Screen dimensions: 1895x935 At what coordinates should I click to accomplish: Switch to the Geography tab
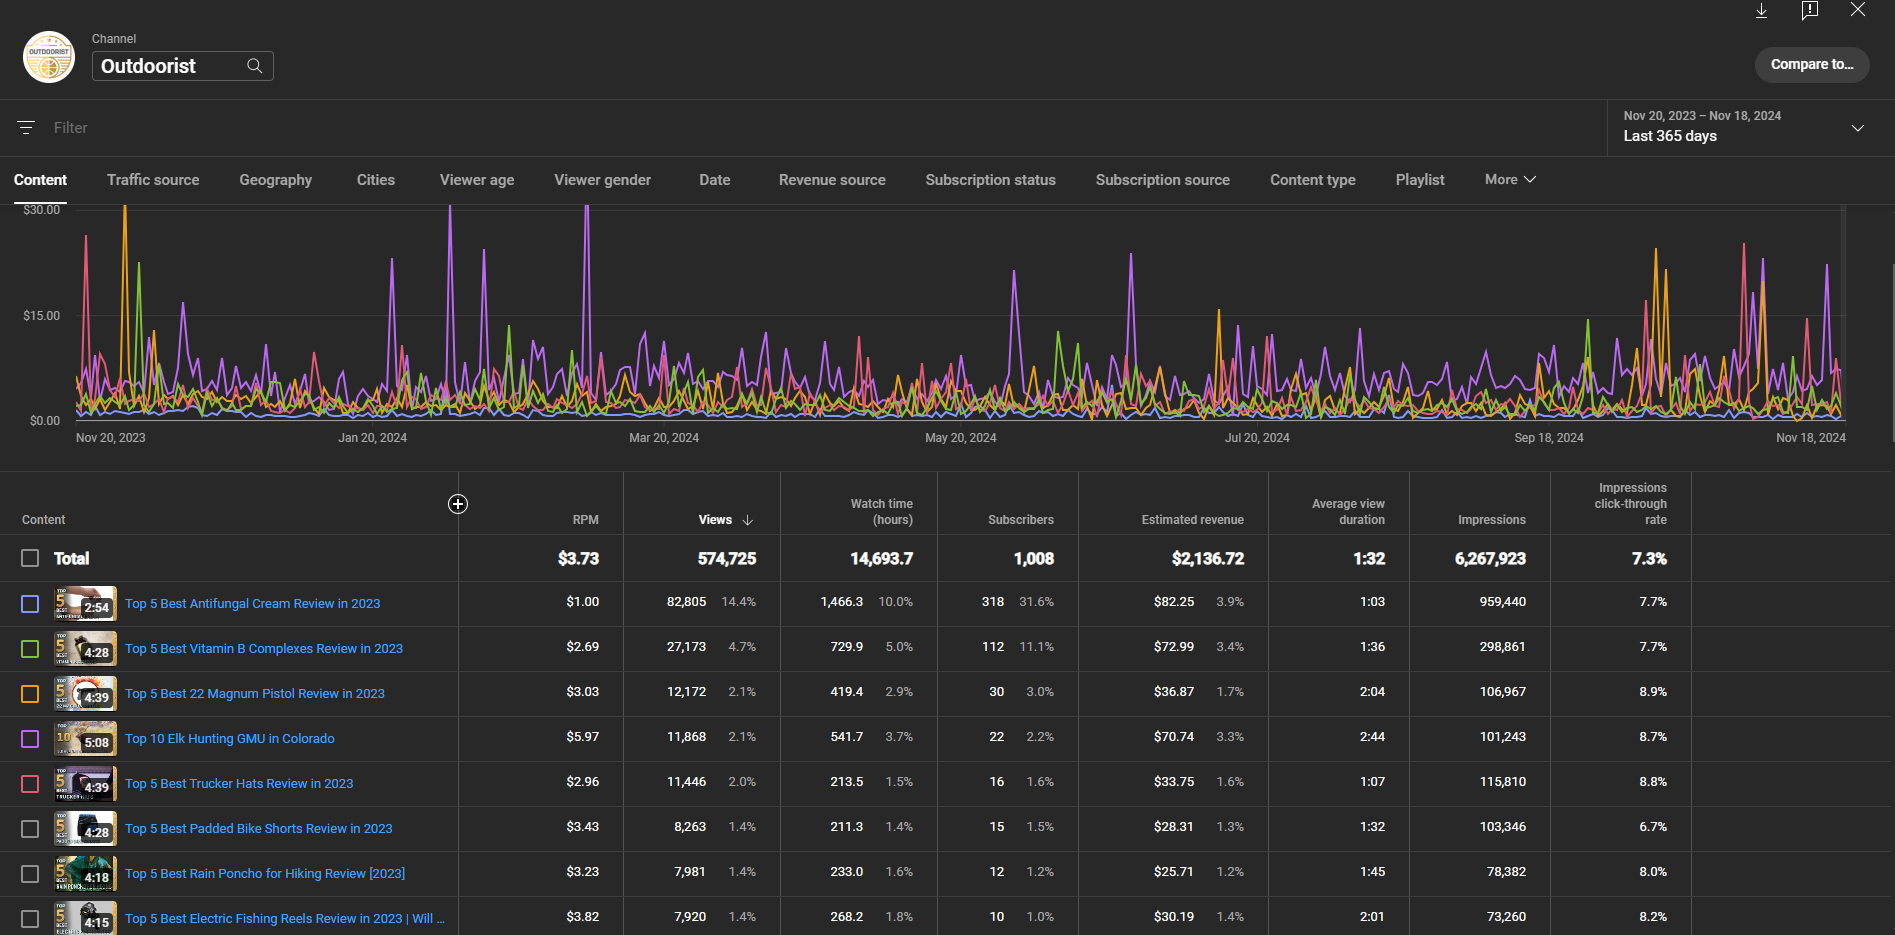tap(276, 180)
